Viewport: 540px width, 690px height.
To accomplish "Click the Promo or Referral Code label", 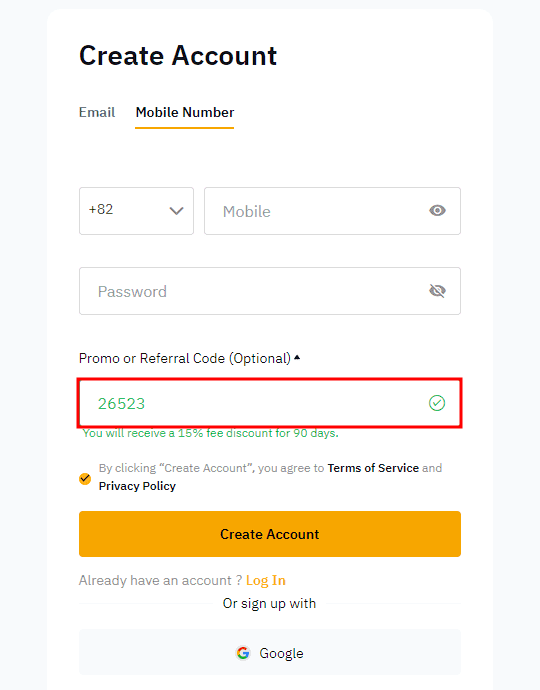I will 185,358.
